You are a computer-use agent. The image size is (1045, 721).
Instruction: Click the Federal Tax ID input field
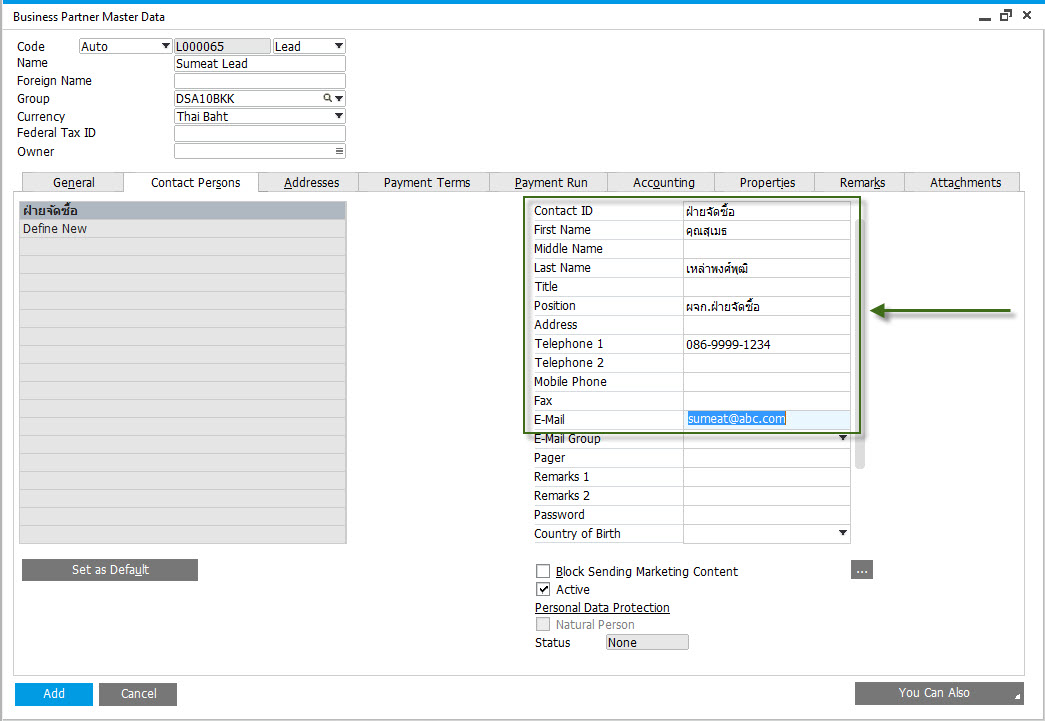[260, 133]
